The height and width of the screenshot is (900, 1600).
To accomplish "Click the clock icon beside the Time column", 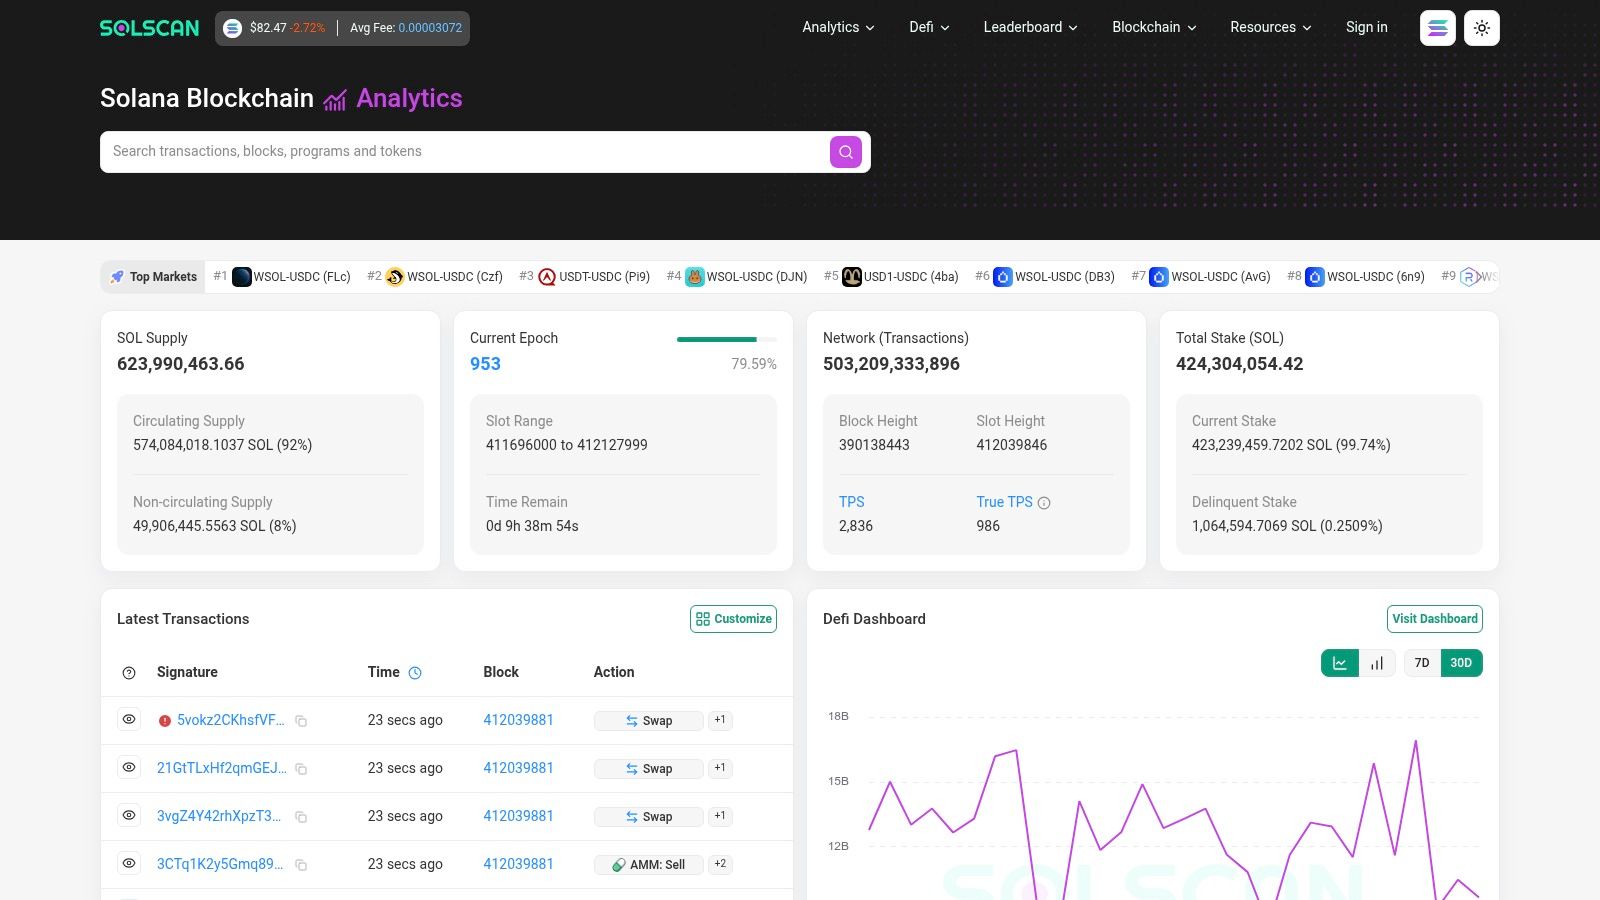I will [414, 672].
